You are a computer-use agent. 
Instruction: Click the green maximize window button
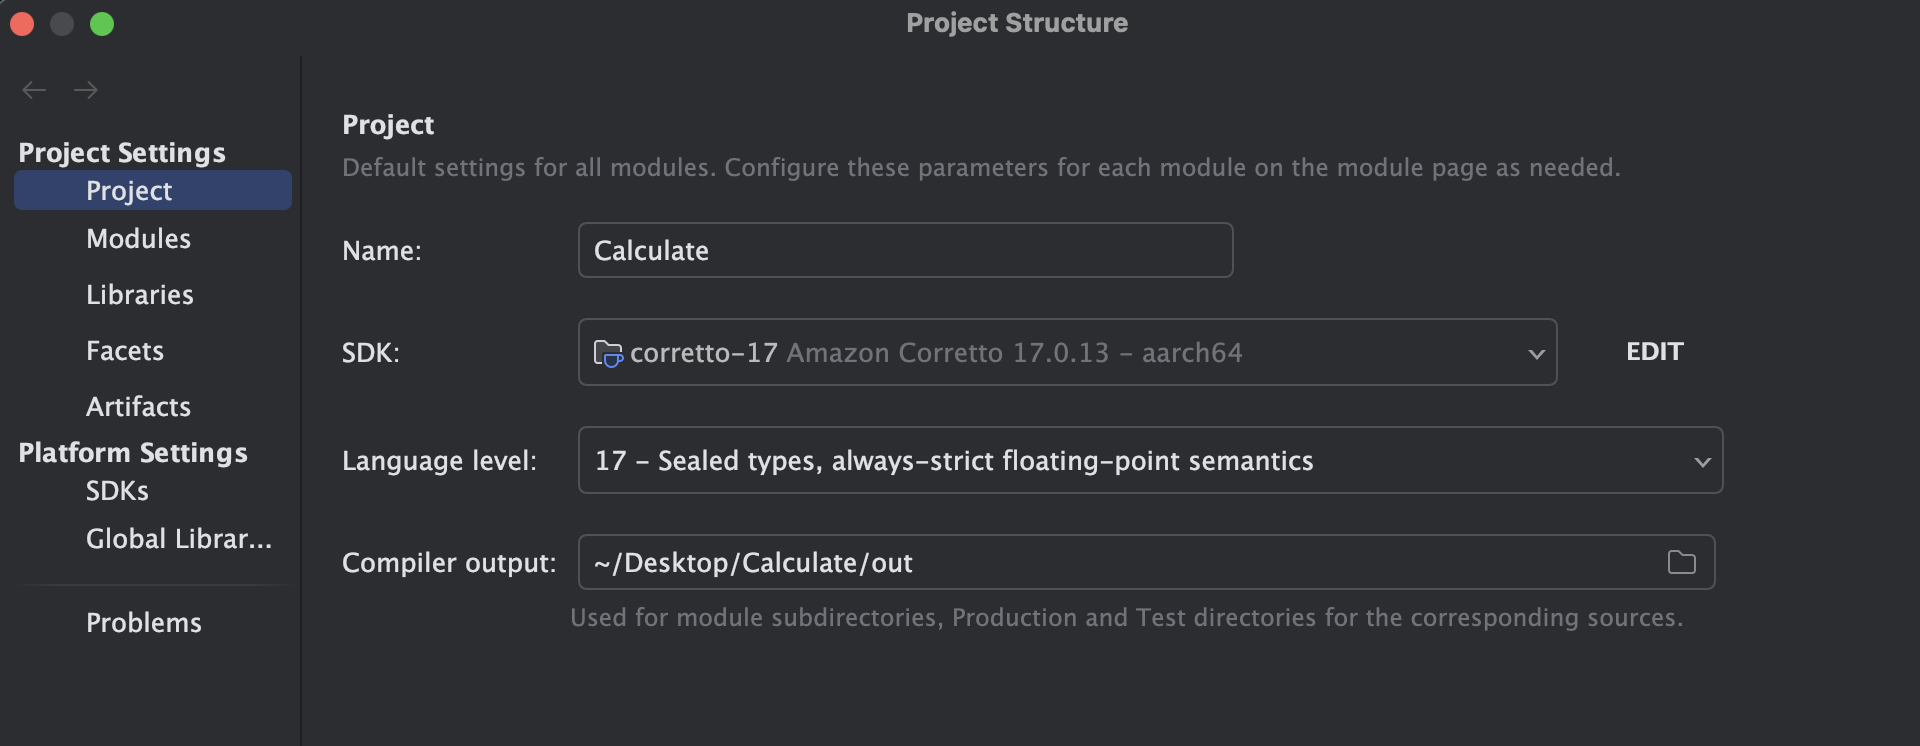click(102, 24)
